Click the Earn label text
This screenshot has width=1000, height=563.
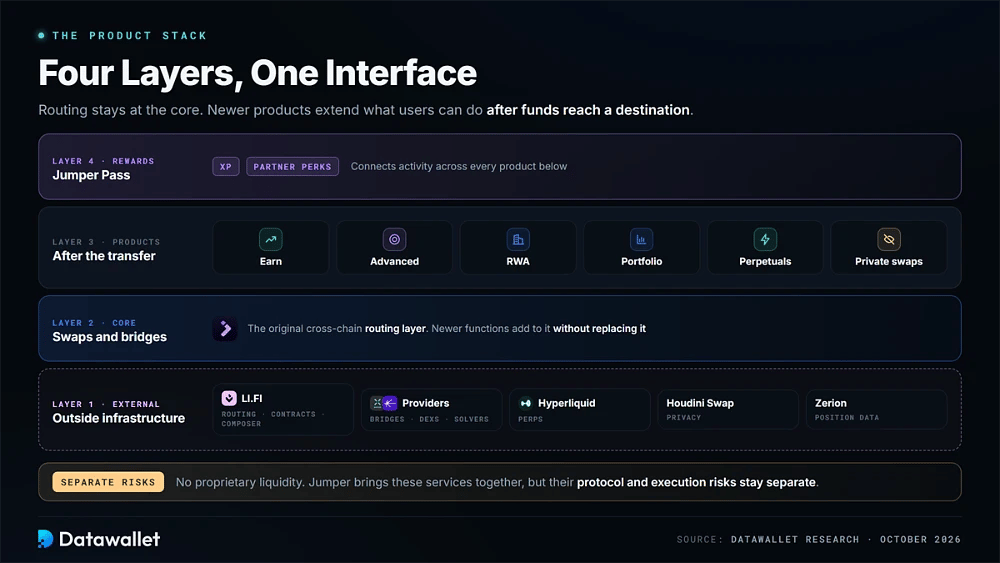coord(270,261)
